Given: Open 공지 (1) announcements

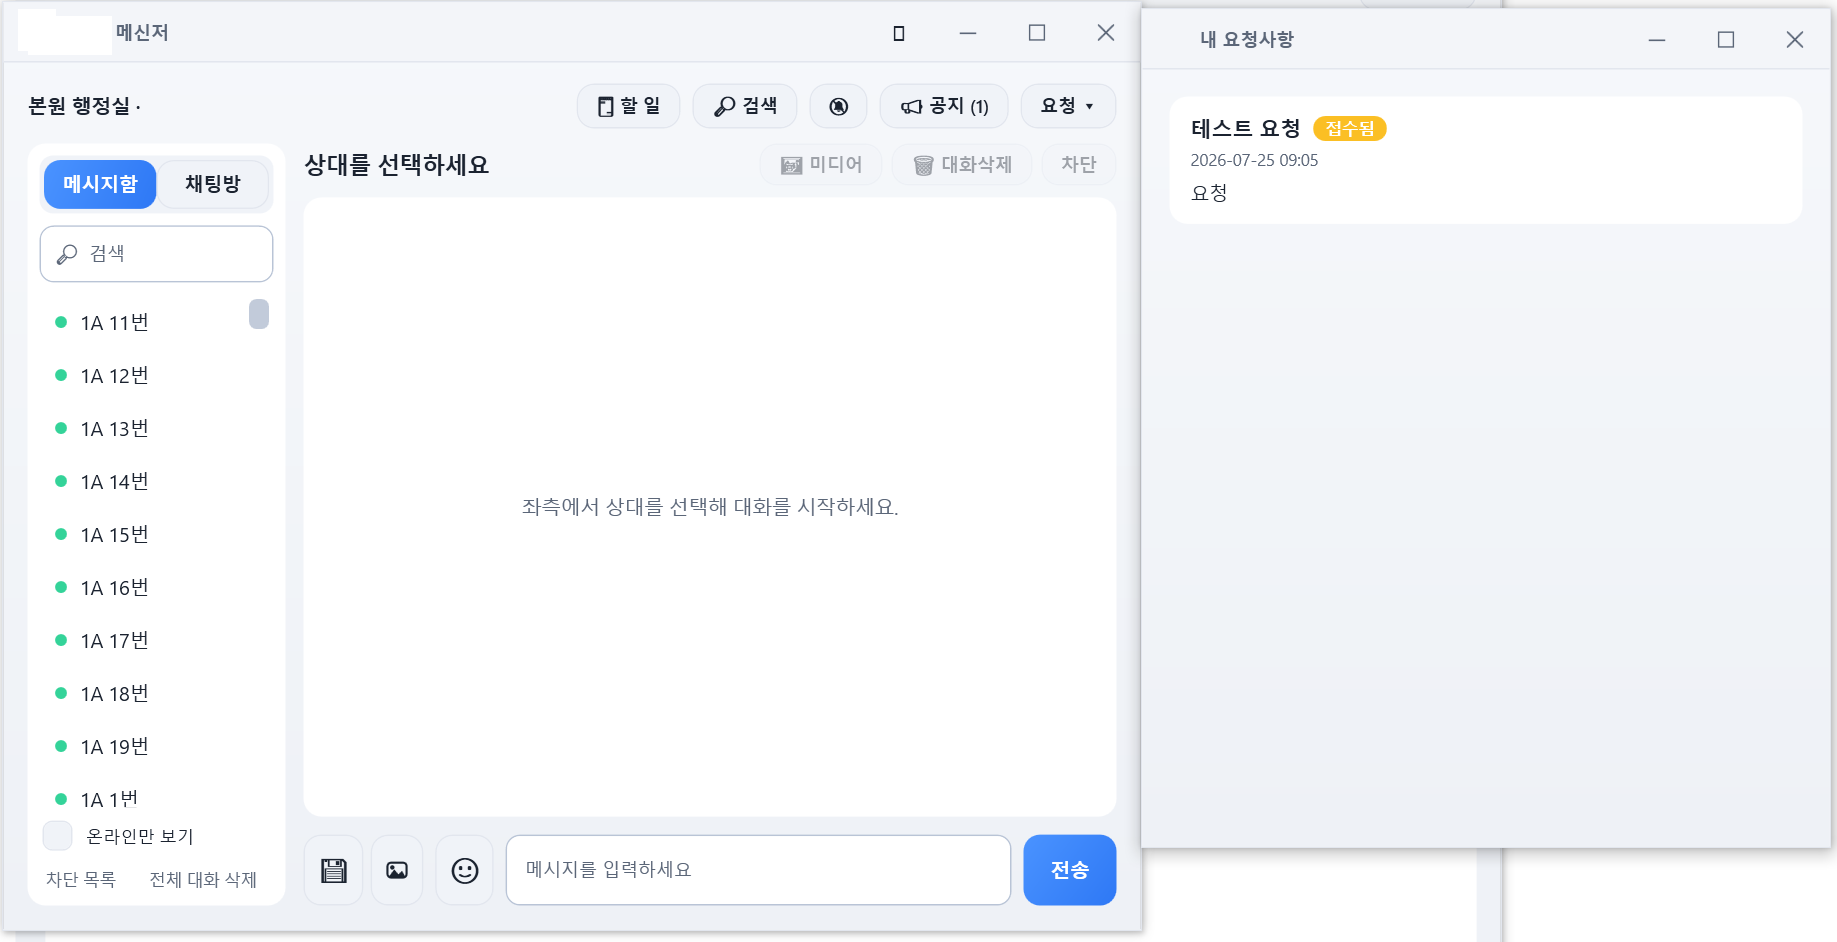Looking at the screenshot, I should [944, 106].
